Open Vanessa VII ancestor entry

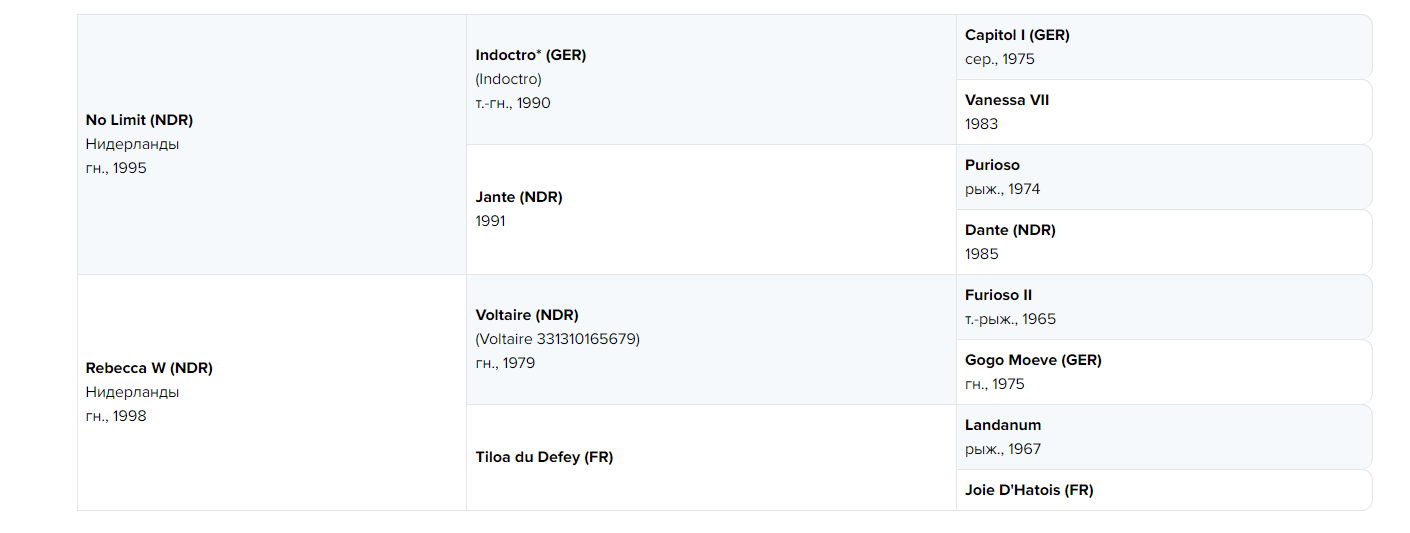pos(1007,100)
